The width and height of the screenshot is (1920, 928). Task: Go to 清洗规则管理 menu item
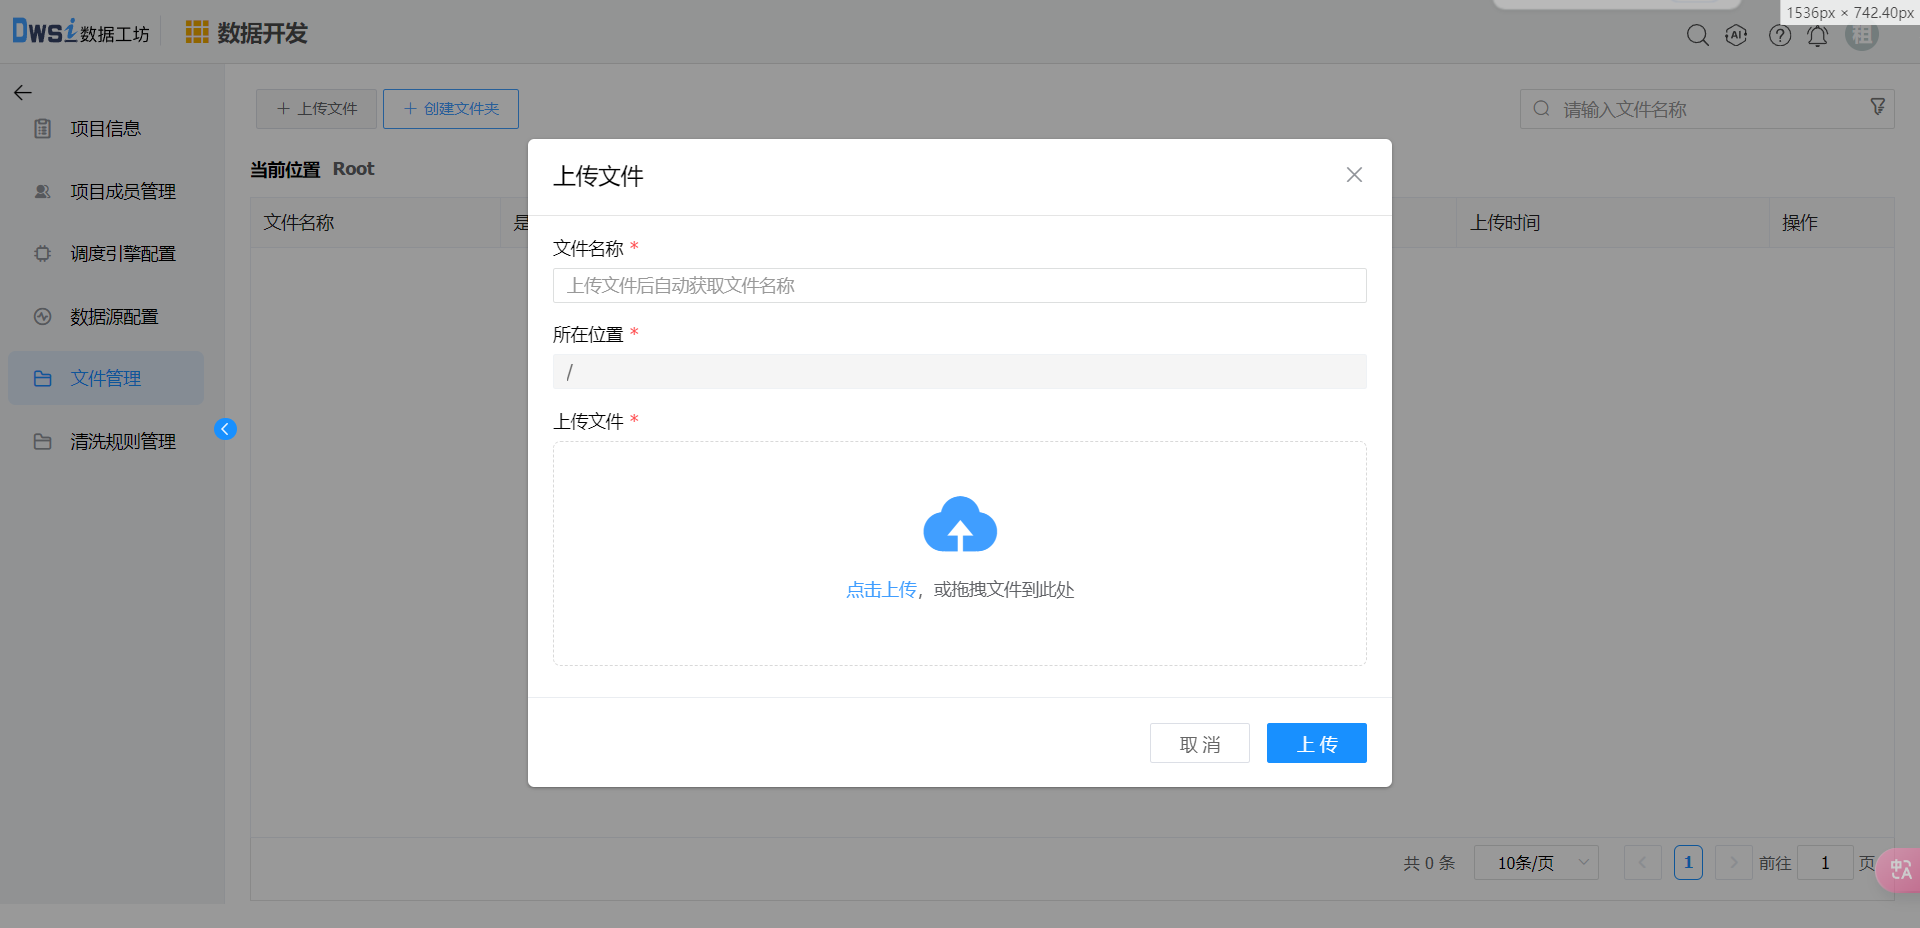pyautogui.click(x=122, y=442)
